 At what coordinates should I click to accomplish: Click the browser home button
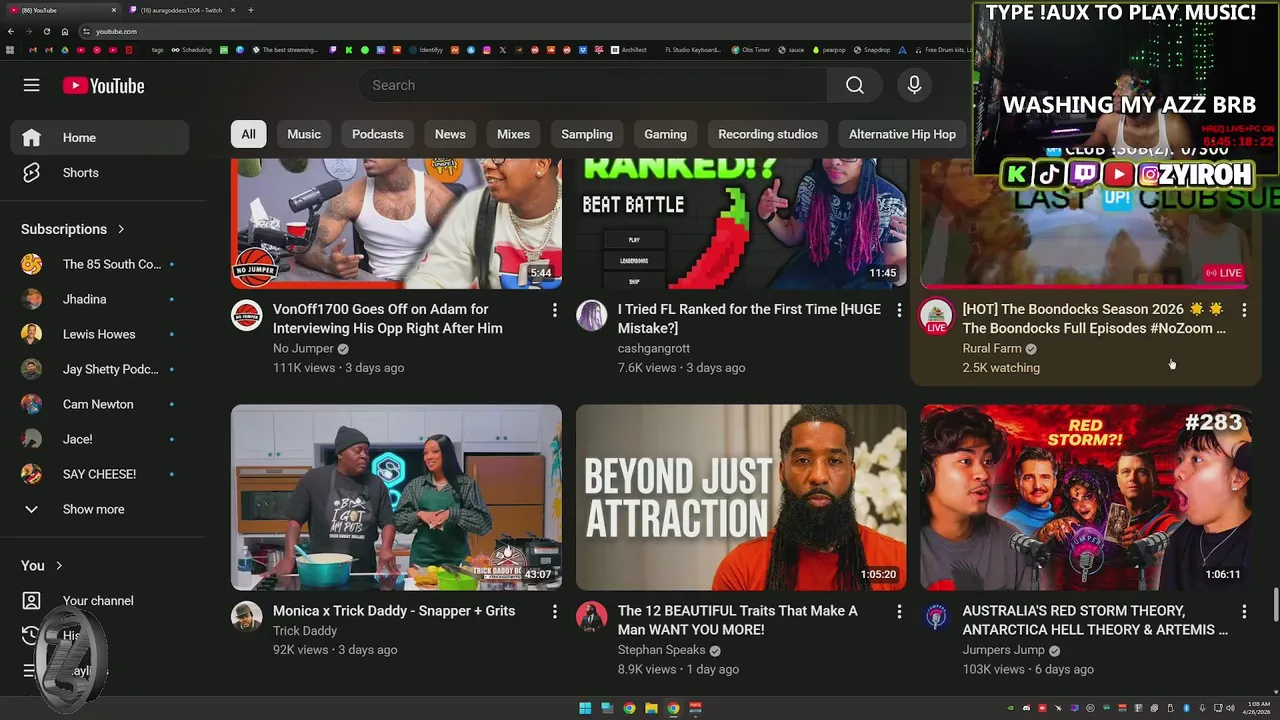pyautogui.click(x=65, y=31)
